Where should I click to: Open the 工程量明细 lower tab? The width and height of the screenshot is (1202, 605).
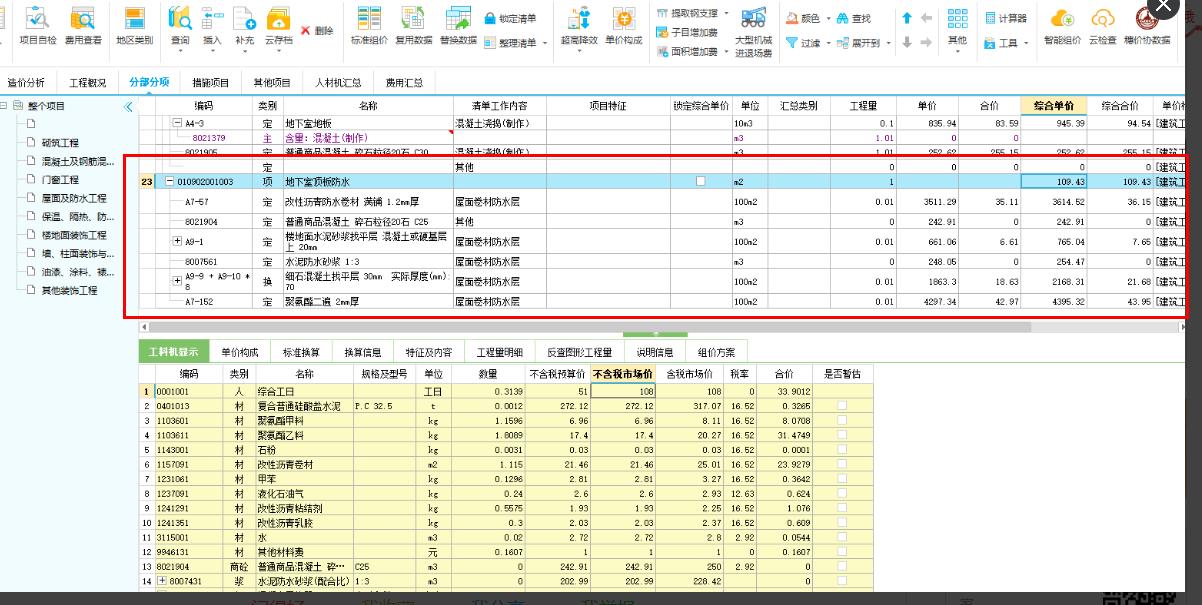[499, 352]
